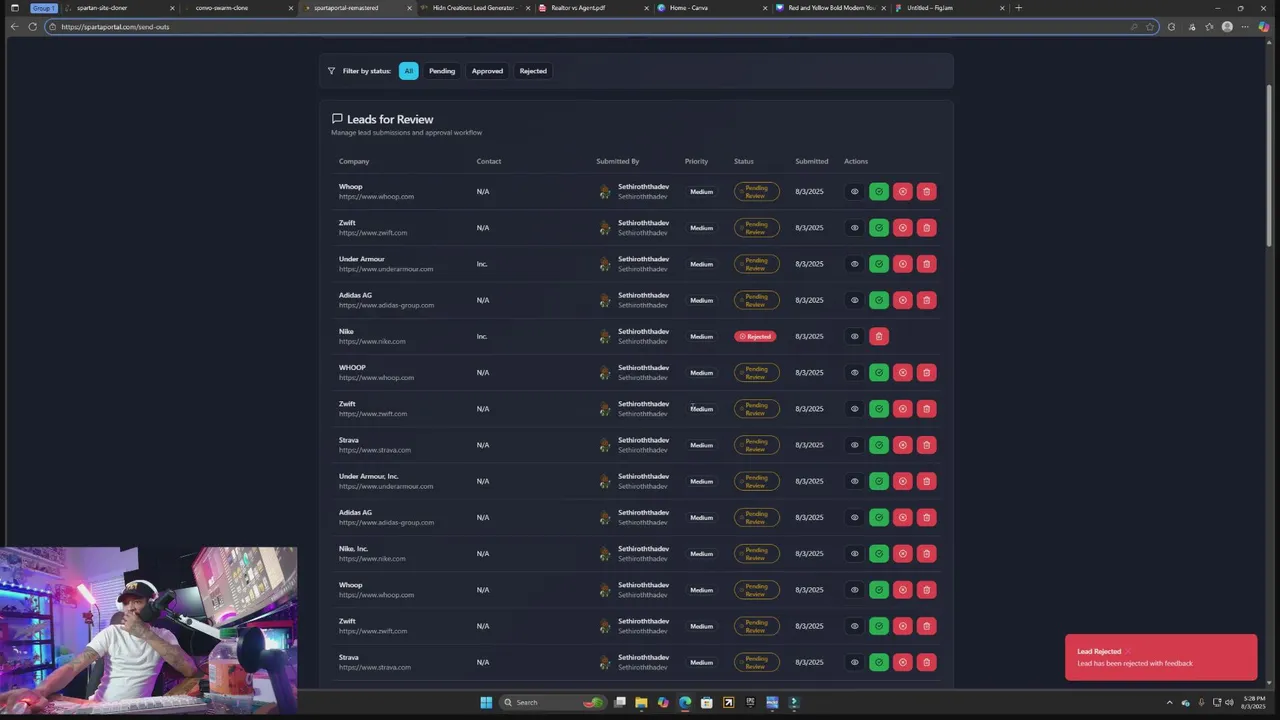Filter leads by Rejected status
The height and width of the screenshot is (720, 1280).
pos(533,71)
